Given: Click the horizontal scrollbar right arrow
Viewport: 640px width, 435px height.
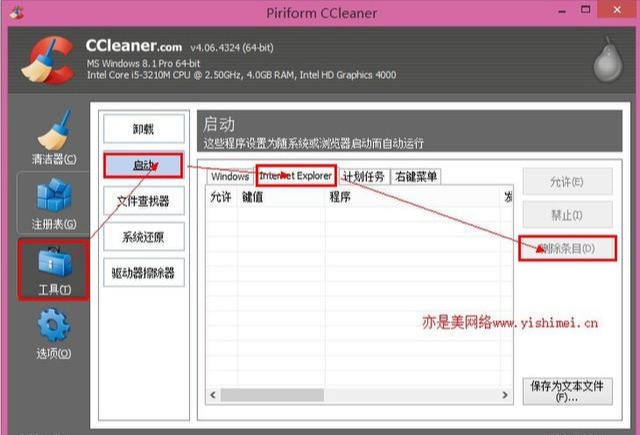Looking at the screenshot, I should point(505,395).
